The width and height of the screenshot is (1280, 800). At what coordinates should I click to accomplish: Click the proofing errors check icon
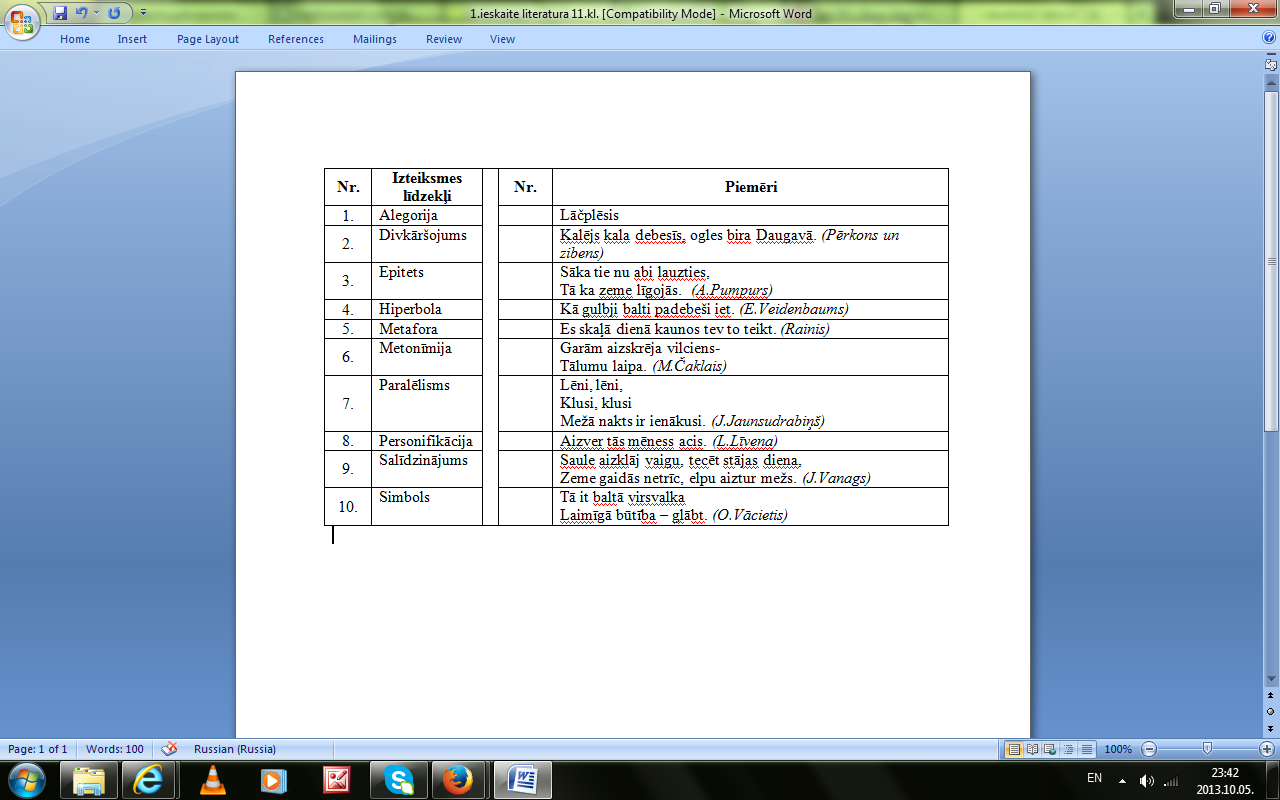[x=169, y=749]
